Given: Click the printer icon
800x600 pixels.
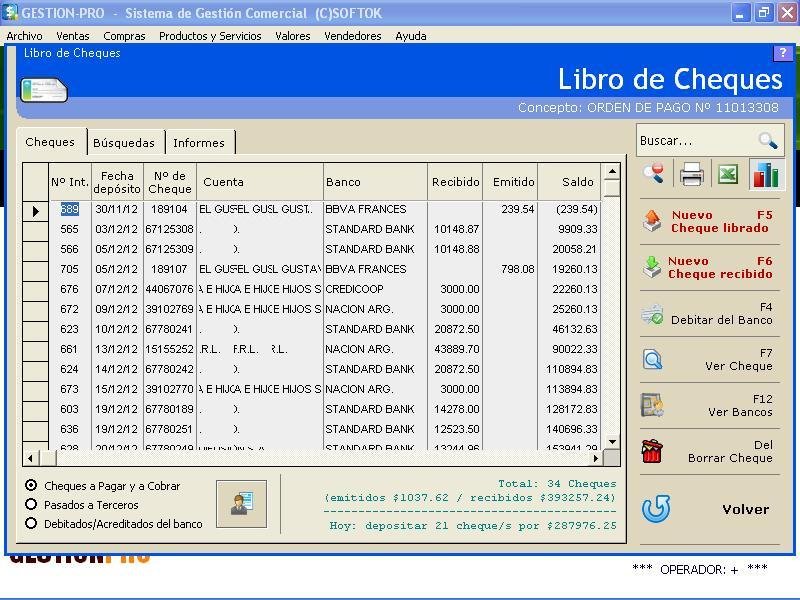Looking at the screenshot, I should click(x=692, y=175).
